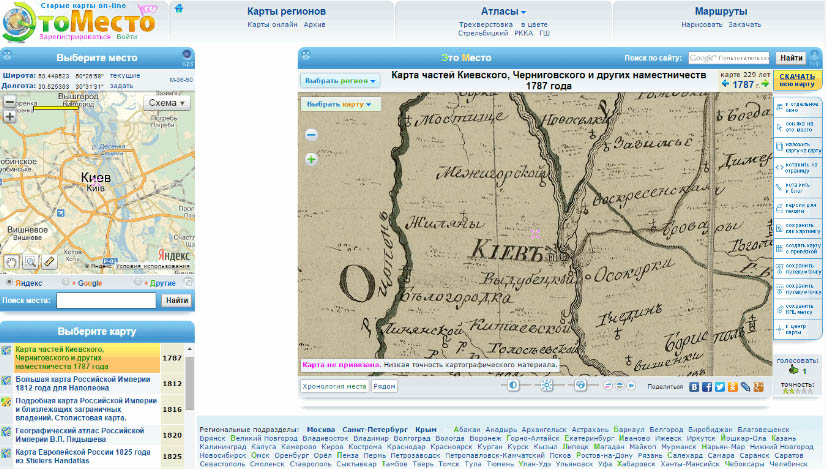Viewport: 826px width, 469px height.
Task: Open Выбрать карту dropdown
Action: [339, 104]
